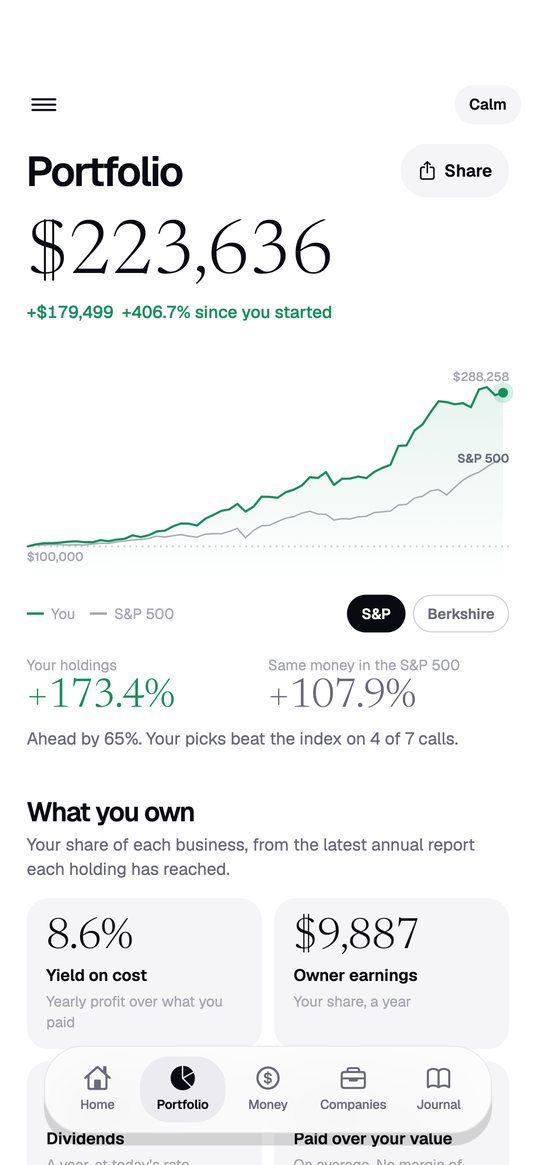
Task: Select the Portfolio pie chart icon
Action: [x=182, y=1077]
